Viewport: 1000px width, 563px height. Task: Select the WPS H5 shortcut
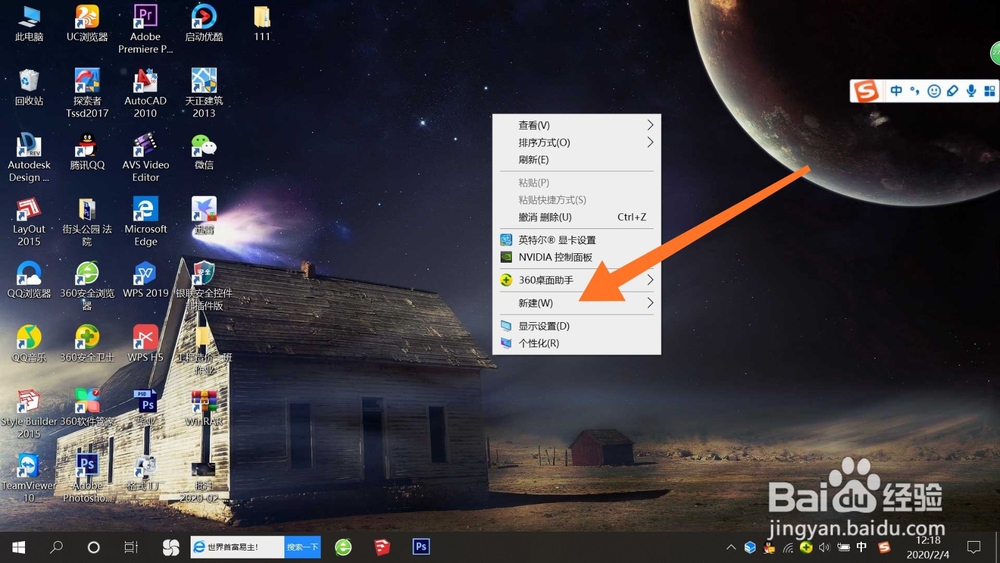click(x=145, y=344)
